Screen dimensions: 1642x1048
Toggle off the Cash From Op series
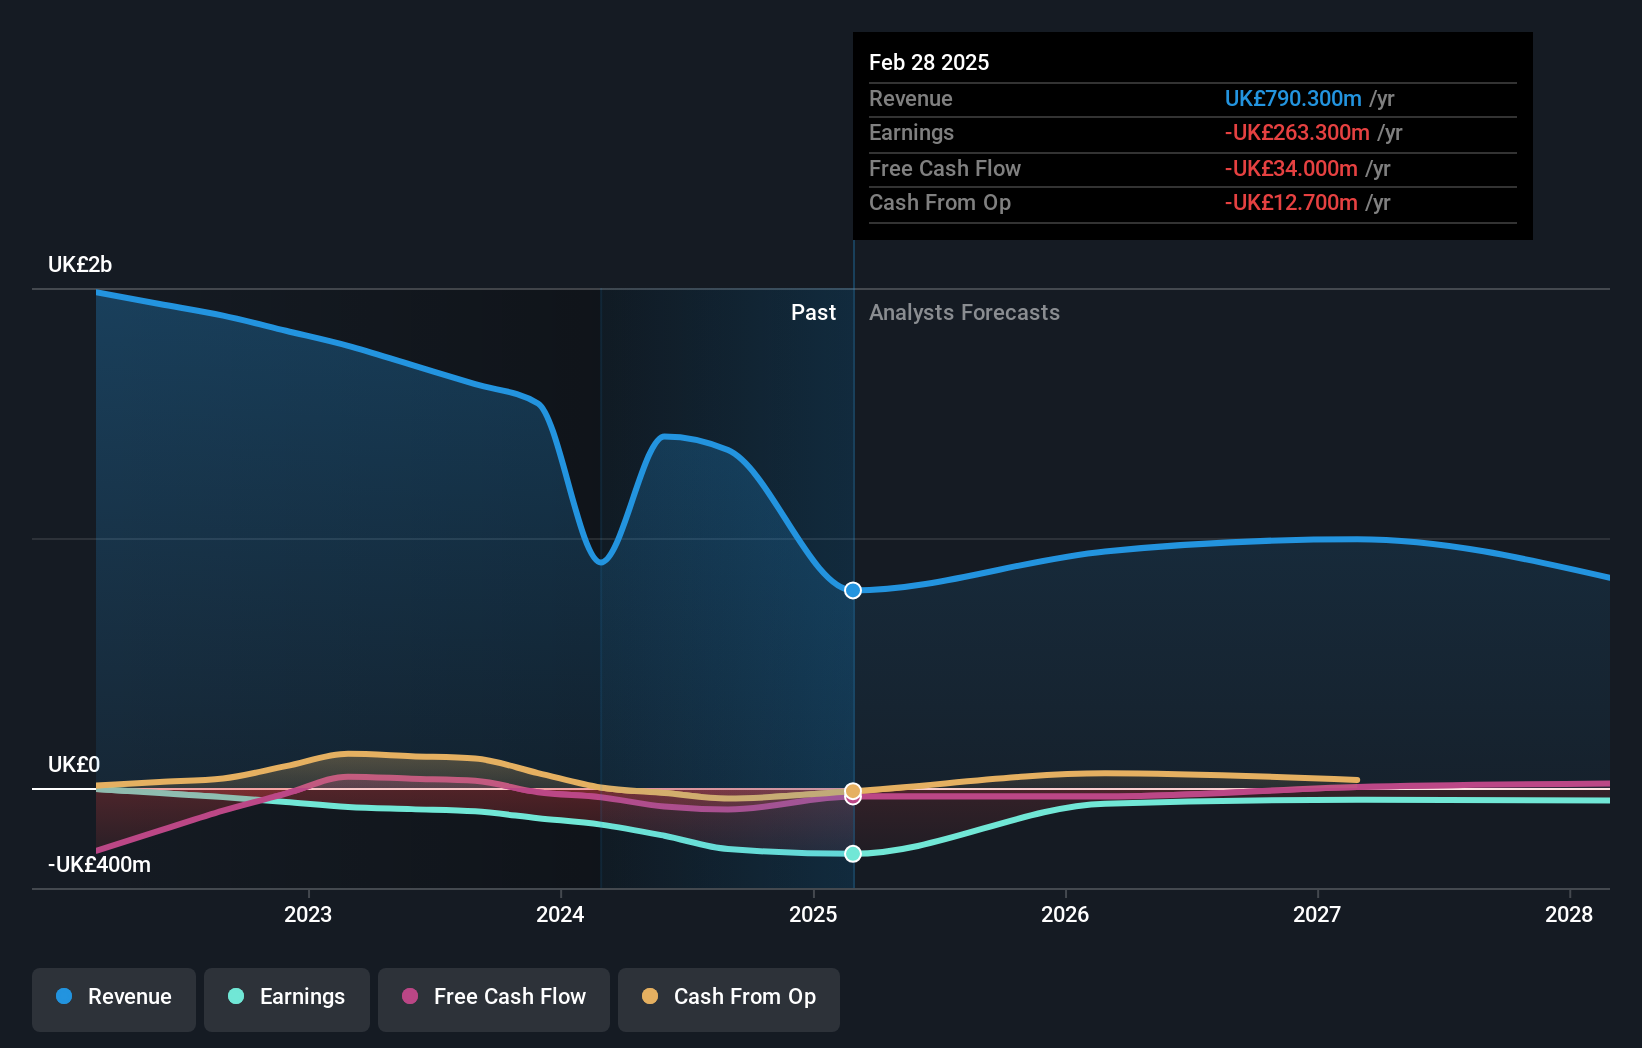point(729,998)
